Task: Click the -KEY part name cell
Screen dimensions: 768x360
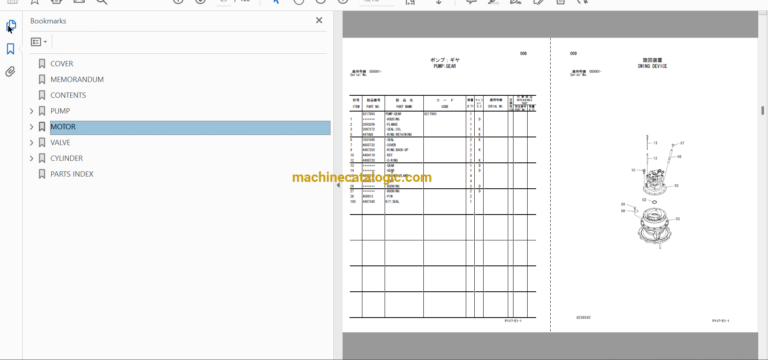Action: (389, 155)
